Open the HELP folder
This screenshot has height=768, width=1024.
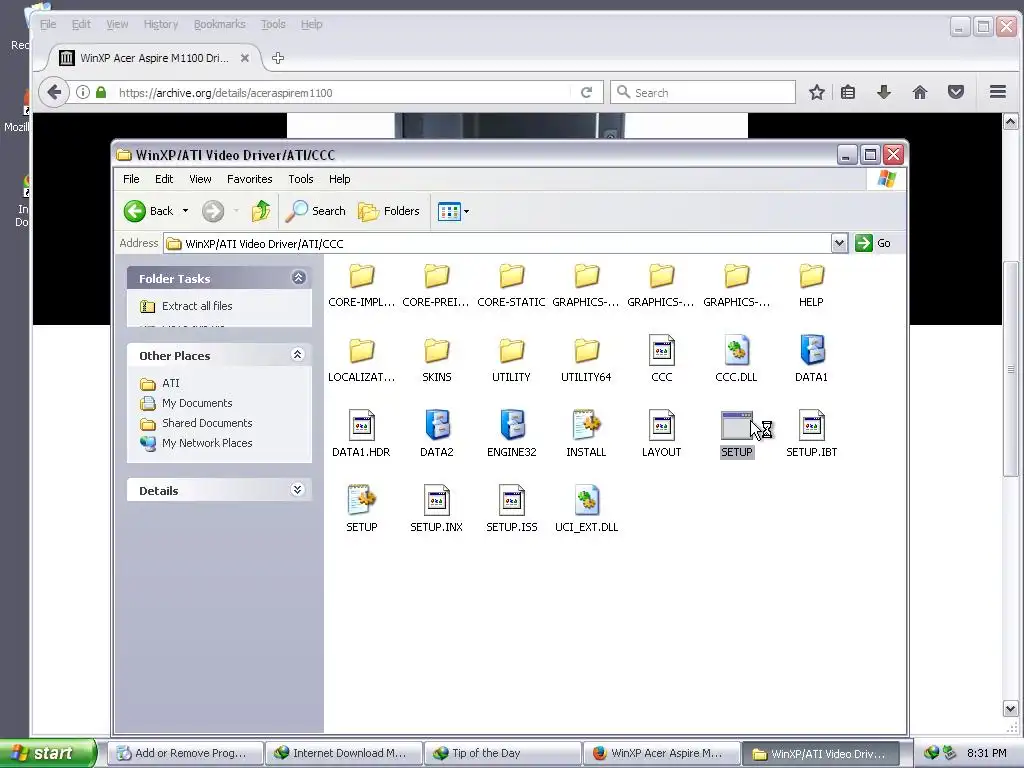[x=811, y=285]
